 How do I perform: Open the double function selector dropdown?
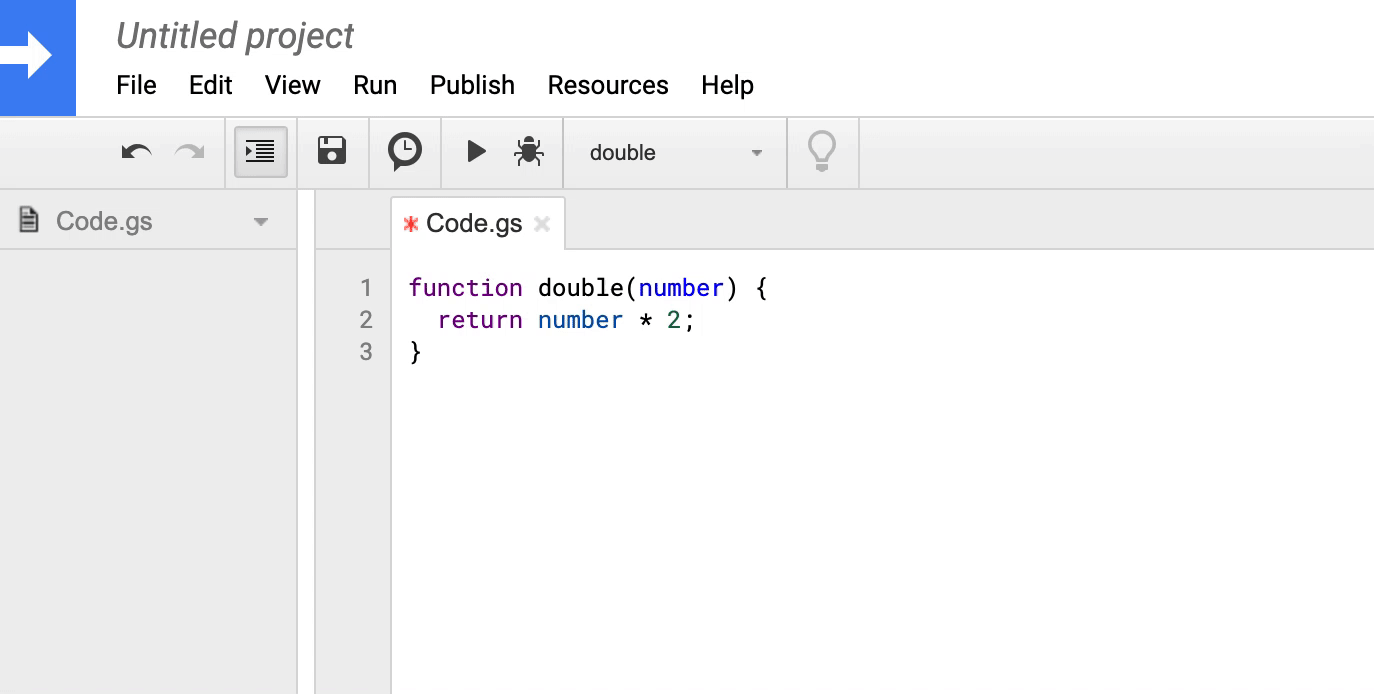[675, 153]
